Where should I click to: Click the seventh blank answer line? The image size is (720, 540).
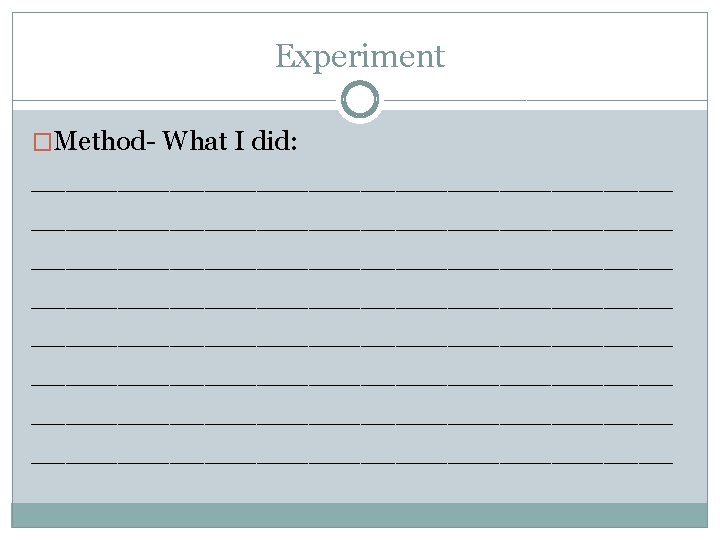click(x=352, y=422)
